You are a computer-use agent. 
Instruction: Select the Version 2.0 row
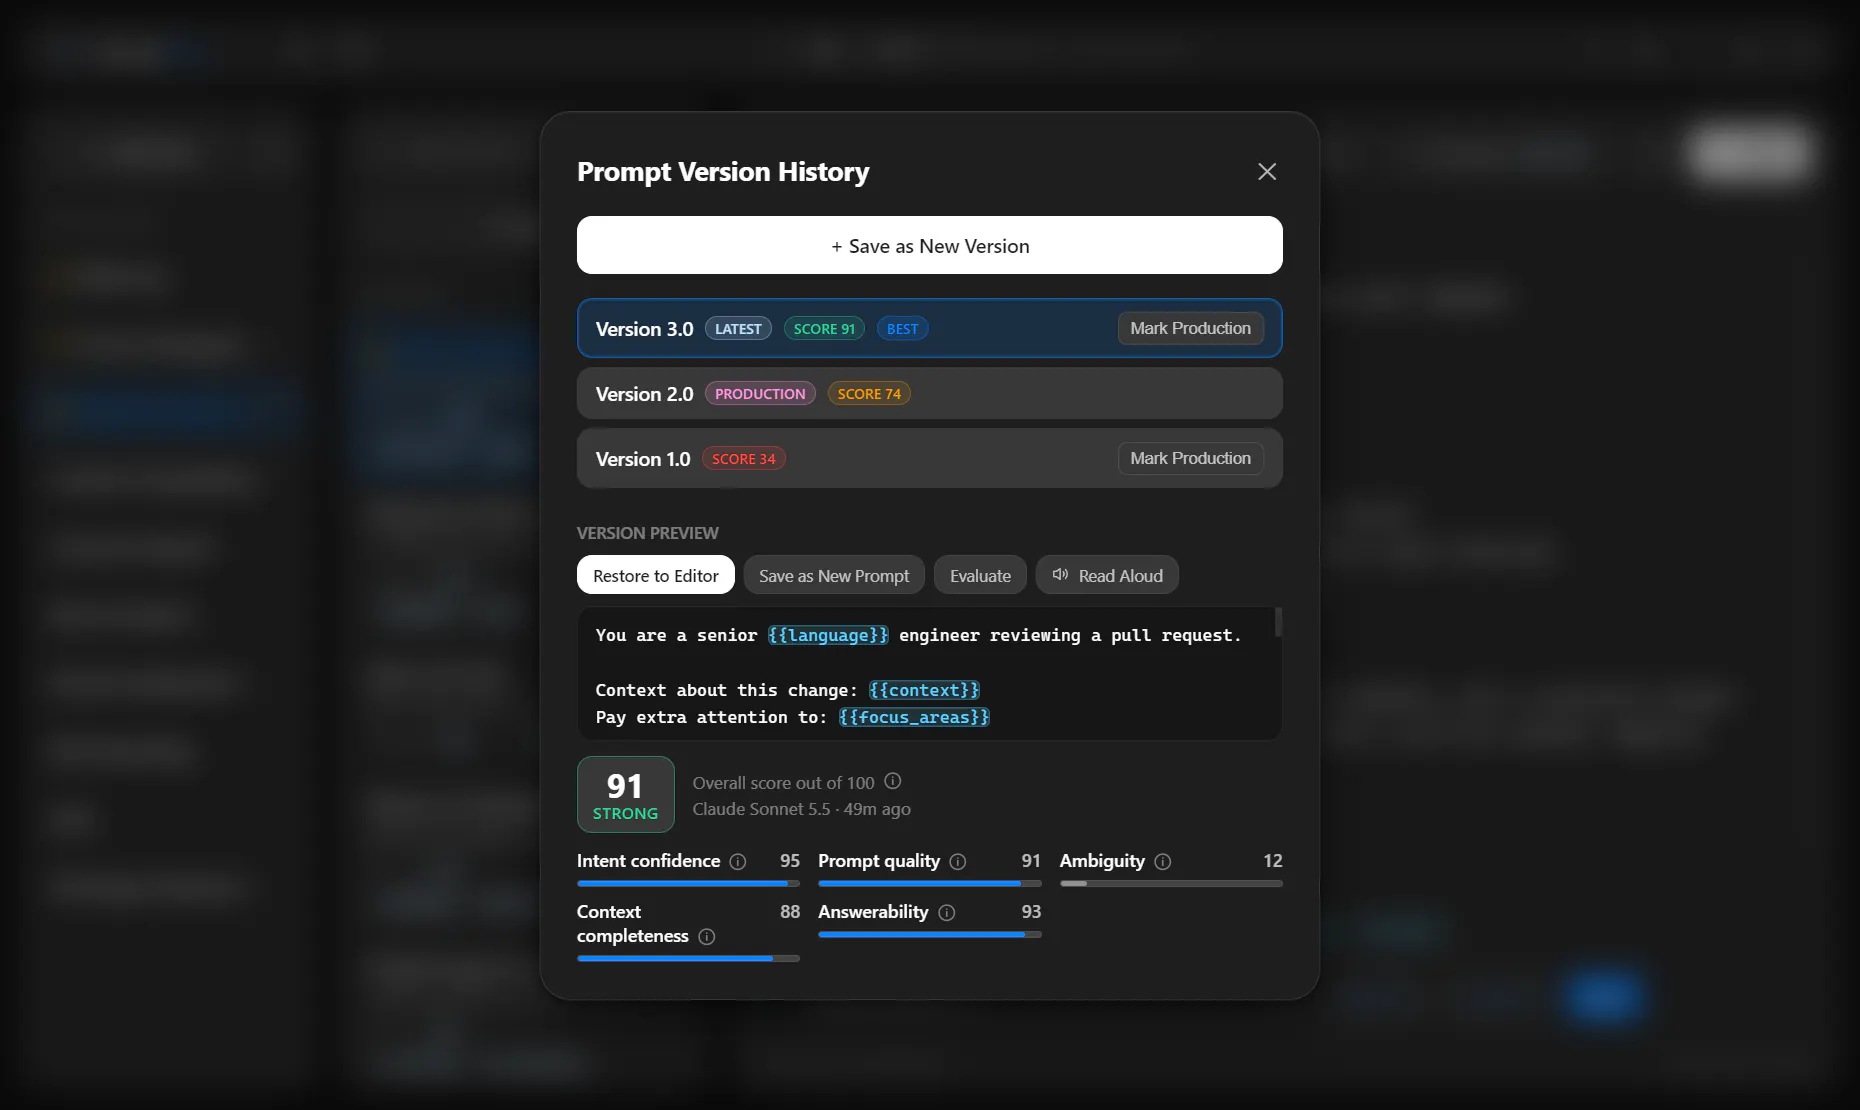(x=930, y=394)
